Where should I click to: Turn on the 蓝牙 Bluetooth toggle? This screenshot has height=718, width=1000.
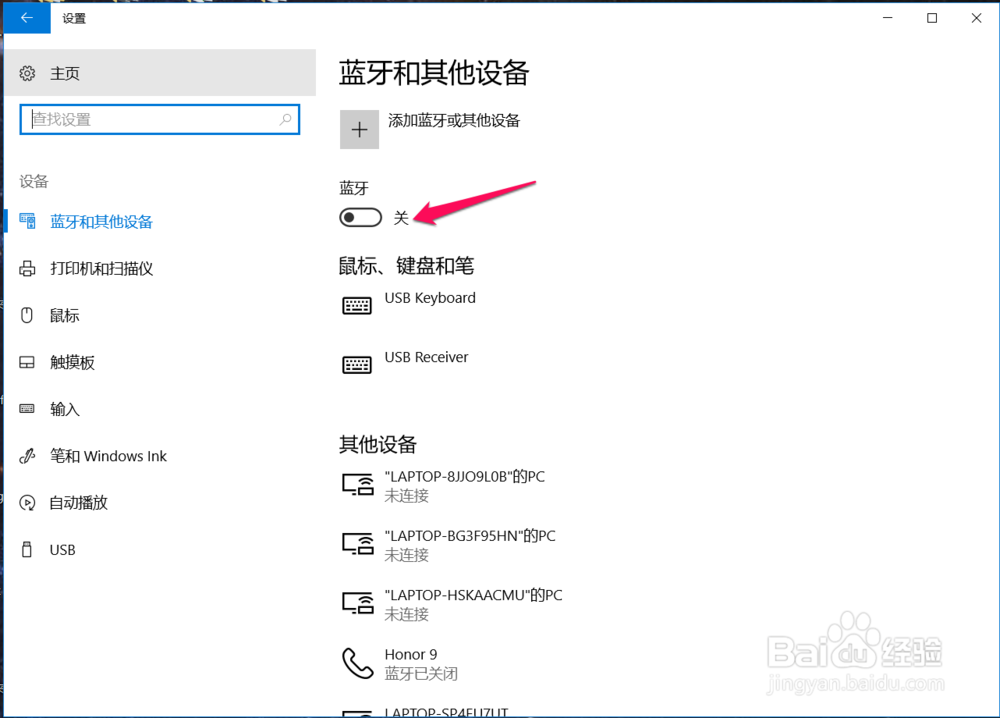point(360,218)
